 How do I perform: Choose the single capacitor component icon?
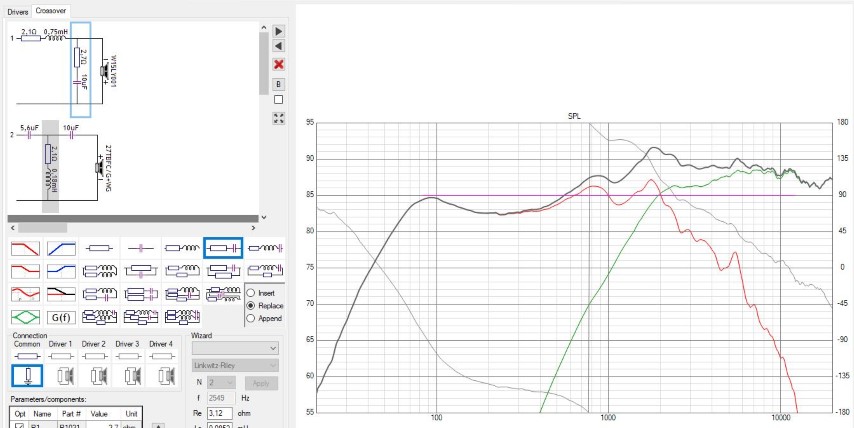coord(141,248)
